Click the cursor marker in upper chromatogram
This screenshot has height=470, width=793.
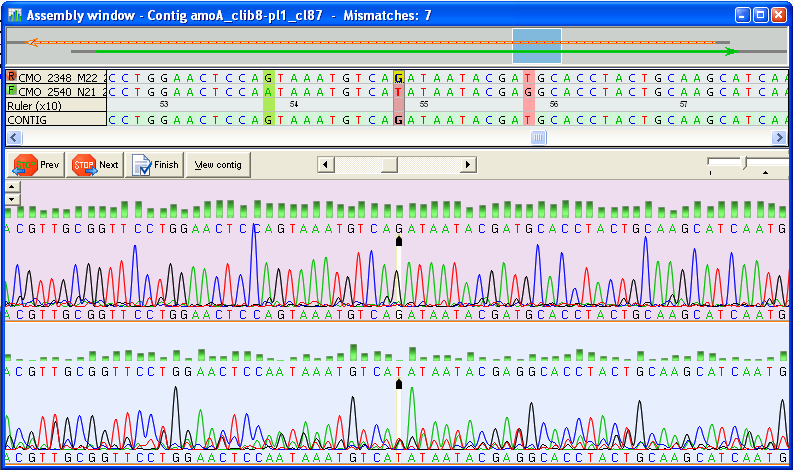[399, 241]
